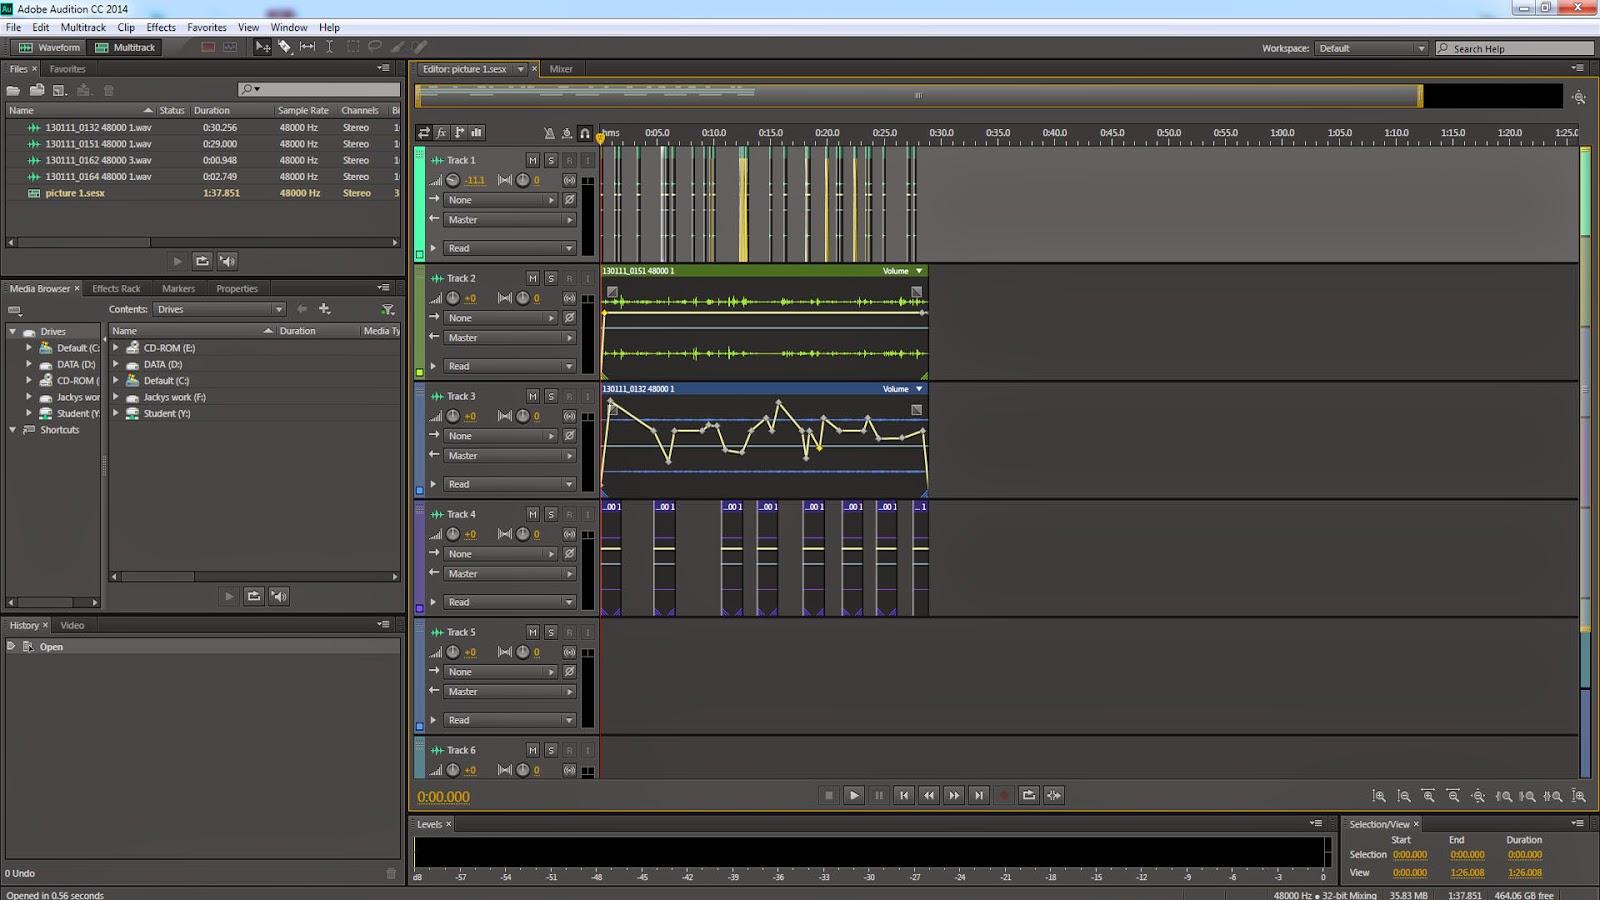1600x900 pixels.
Task: Switch to Waveform view
Action: pyautogui.click(x=48, y=47)
